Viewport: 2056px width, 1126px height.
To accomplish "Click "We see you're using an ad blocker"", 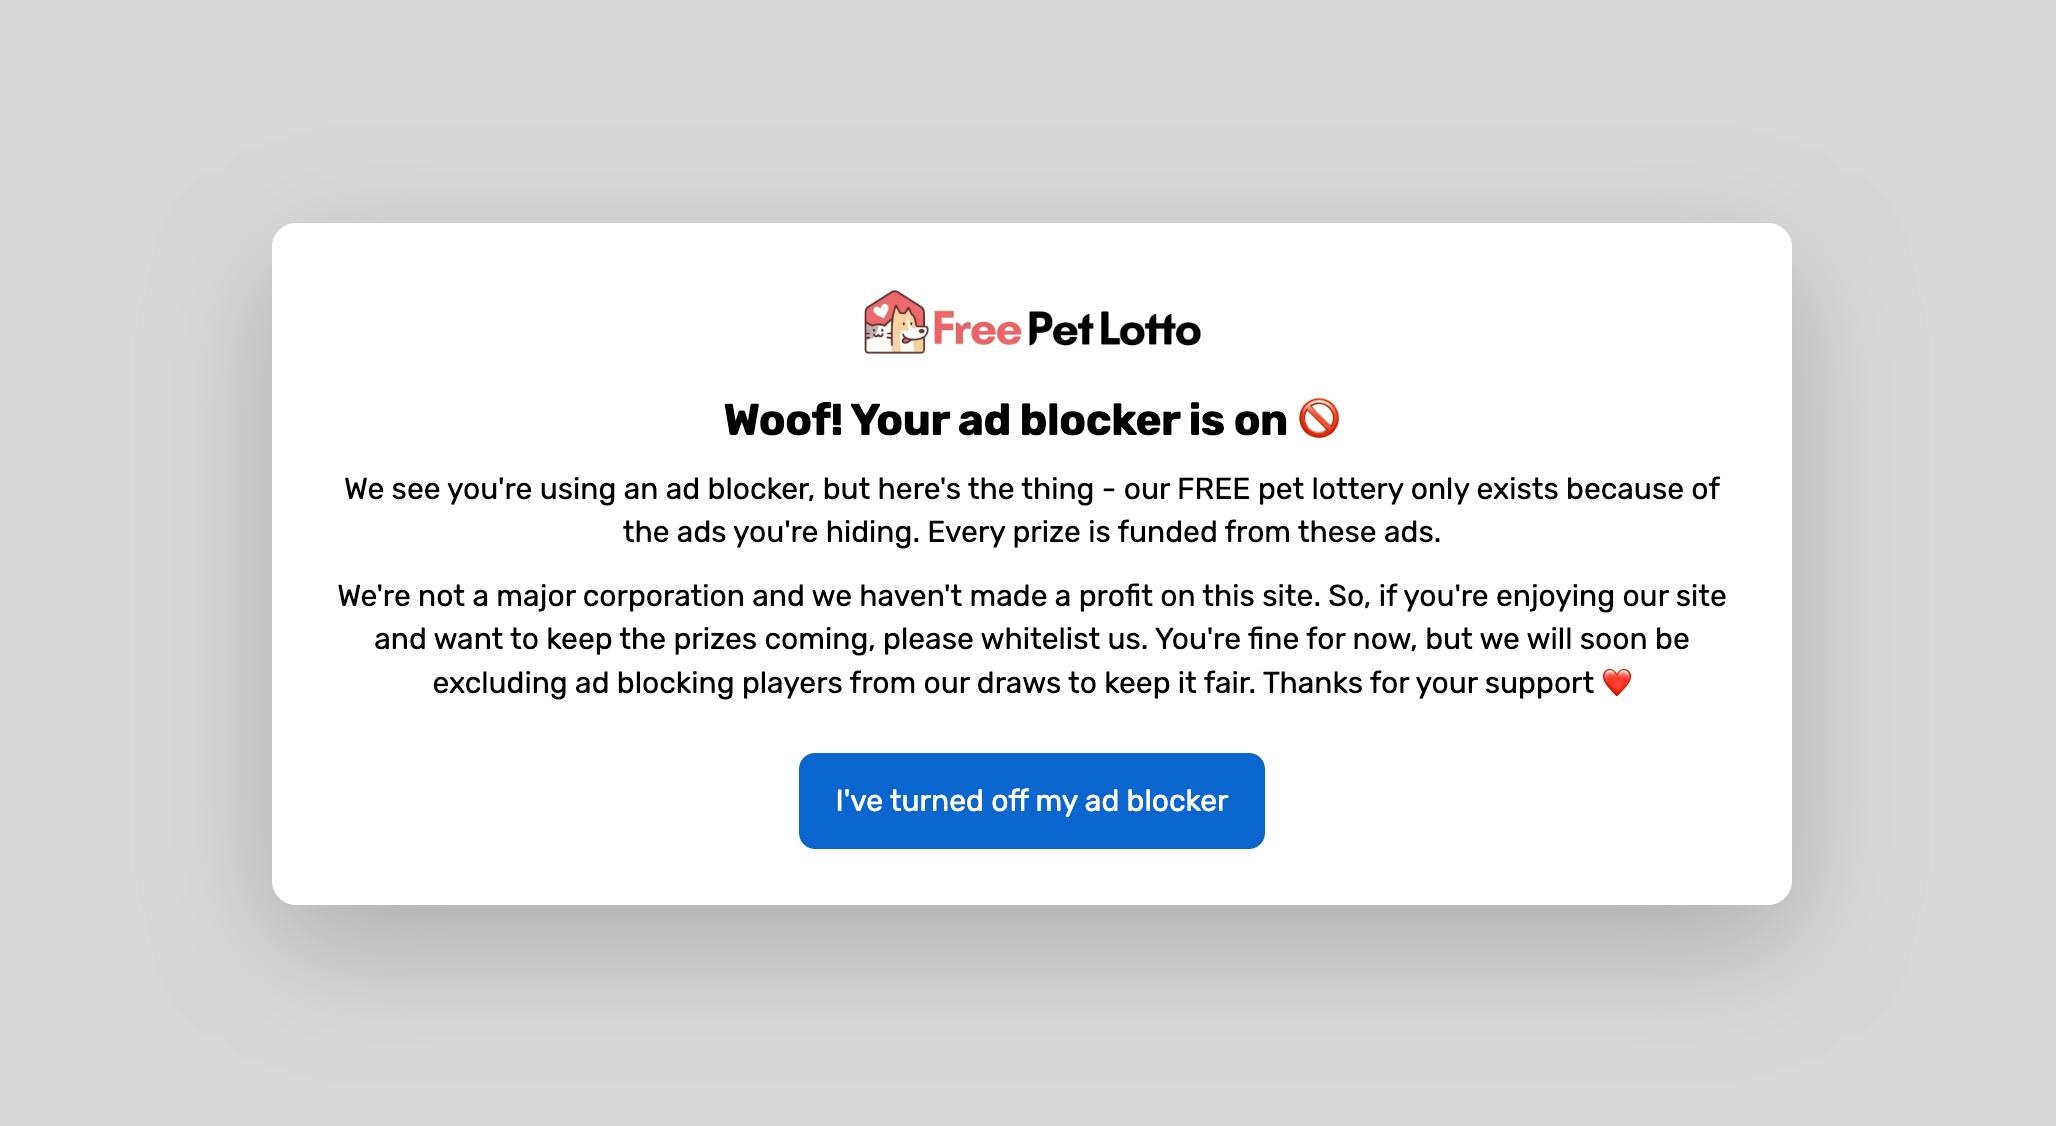I will pyautogui.click(x=578, y=489).
